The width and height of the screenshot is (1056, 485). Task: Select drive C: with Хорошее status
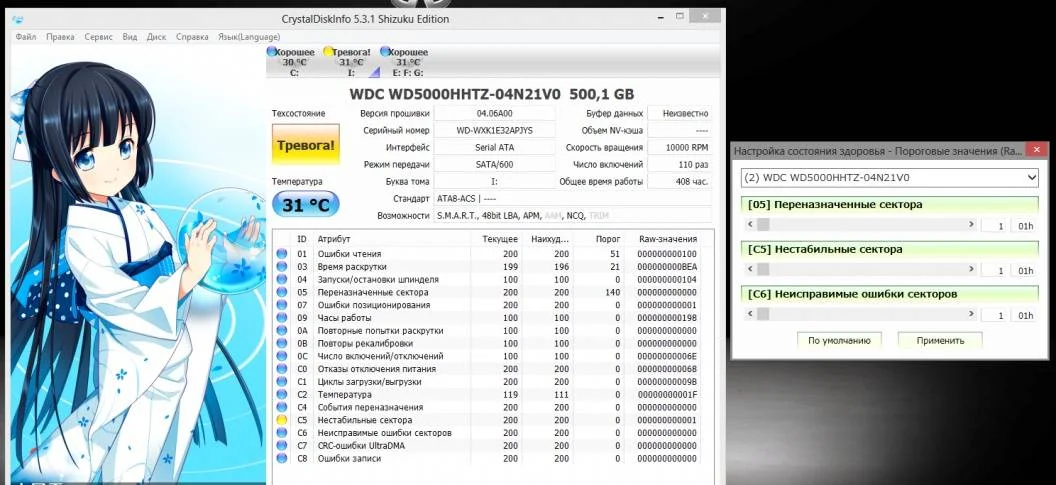(x=290, y=62)
